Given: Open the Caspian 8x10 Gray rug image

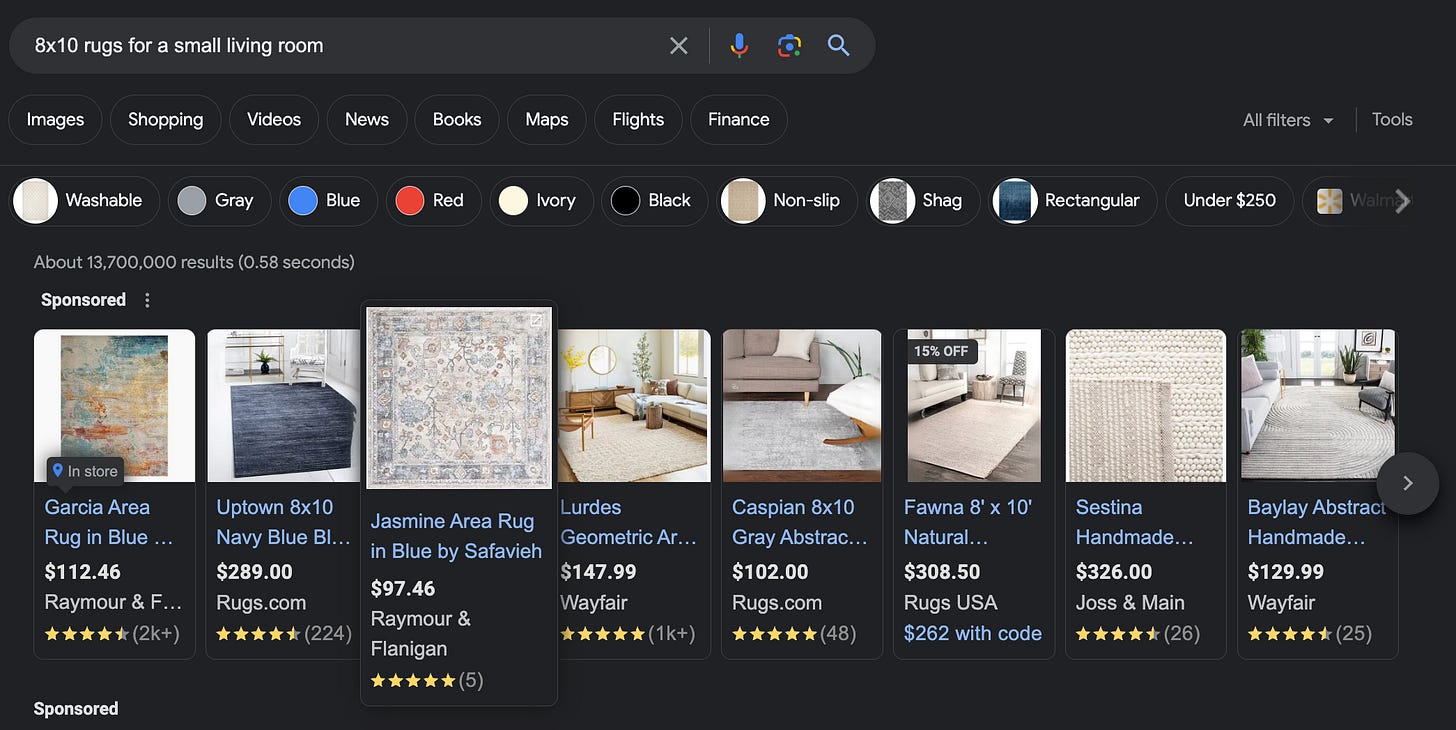Looking at the screenshot, I should (x=802, y=405).
